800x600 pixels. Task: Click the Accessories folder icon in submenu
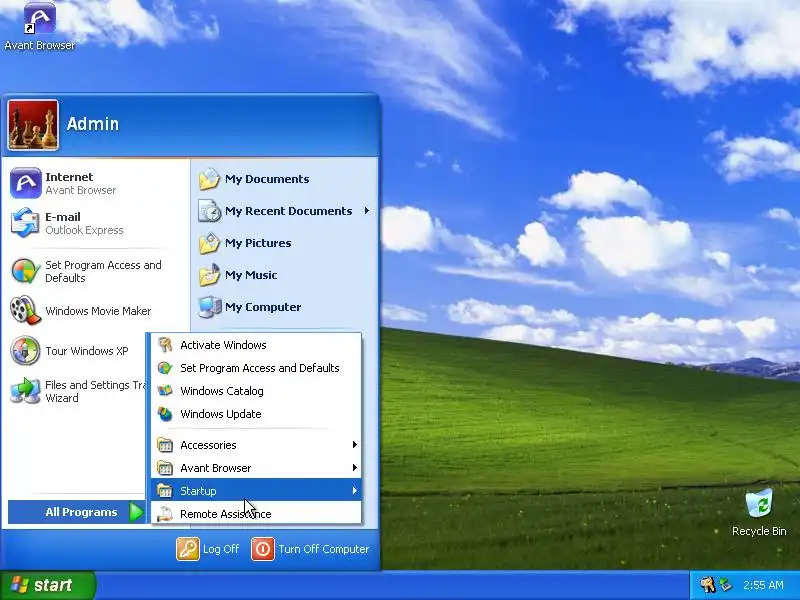[165, 445]
